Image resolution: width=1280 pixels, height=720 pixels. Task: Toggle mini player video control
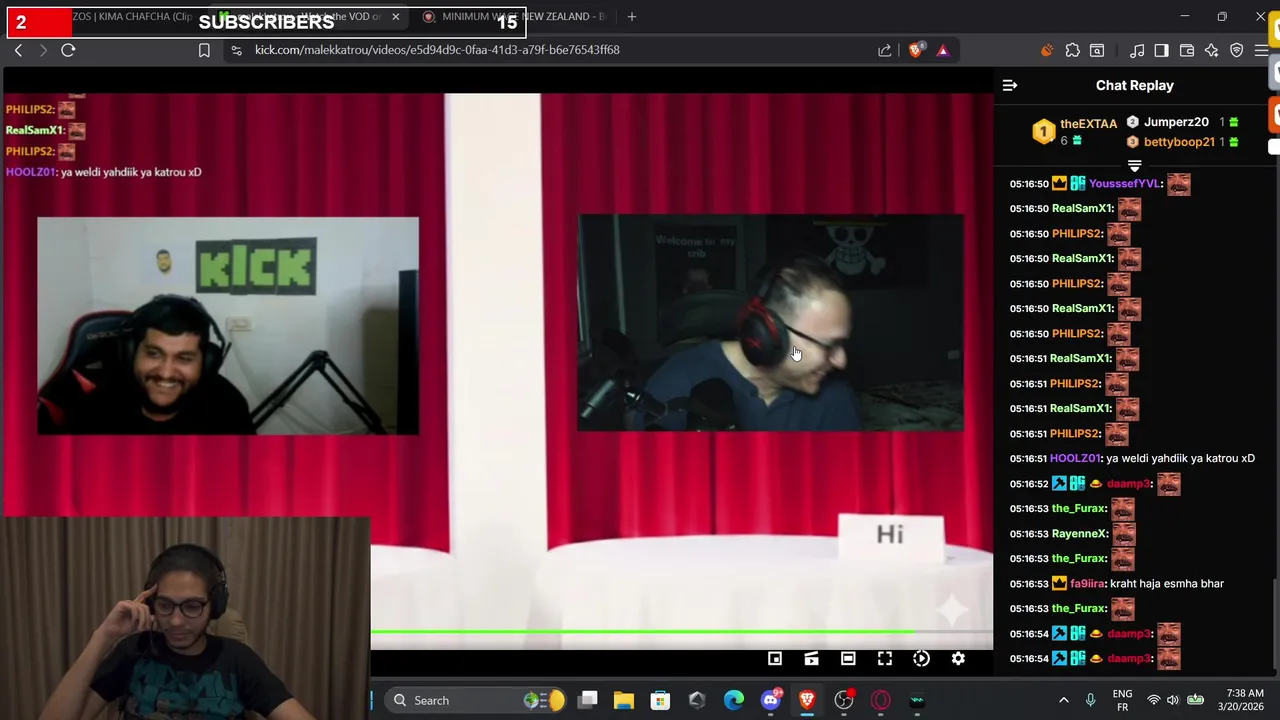click(x=775, y=659)
